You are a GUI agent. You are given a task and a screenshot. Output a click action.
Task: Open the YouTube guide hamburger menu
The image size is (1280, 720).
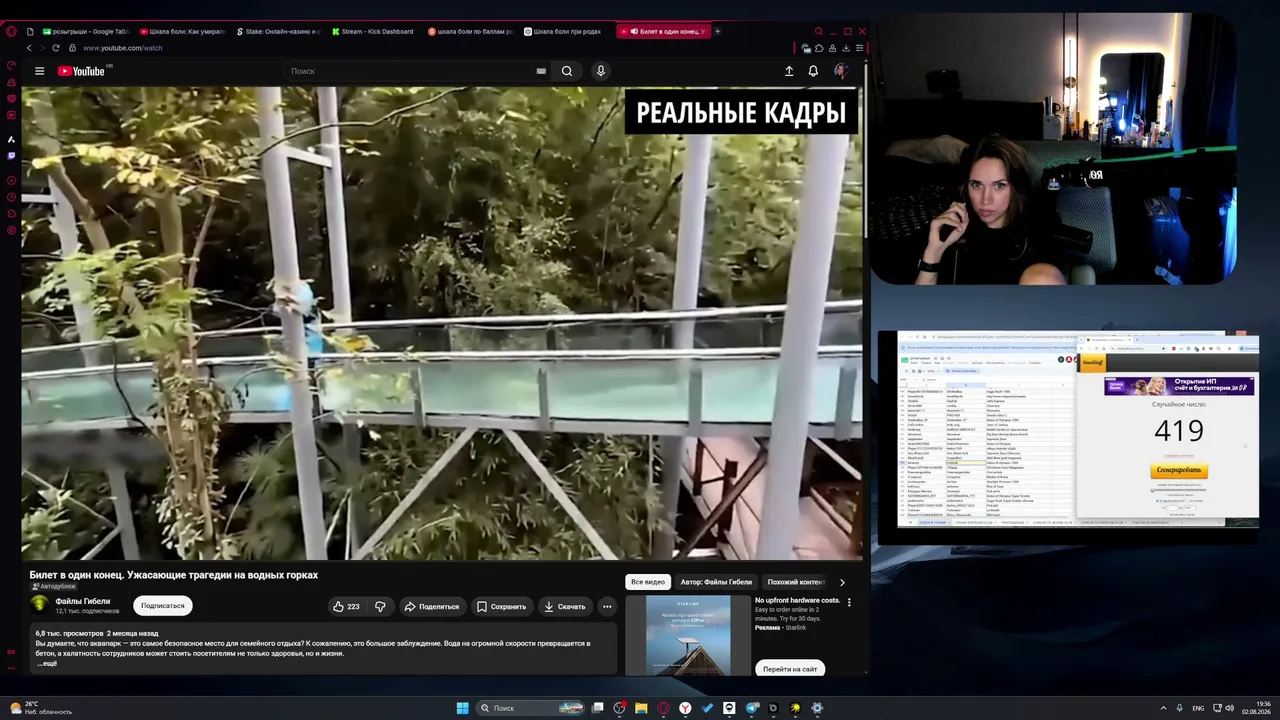tap(40, 71)
